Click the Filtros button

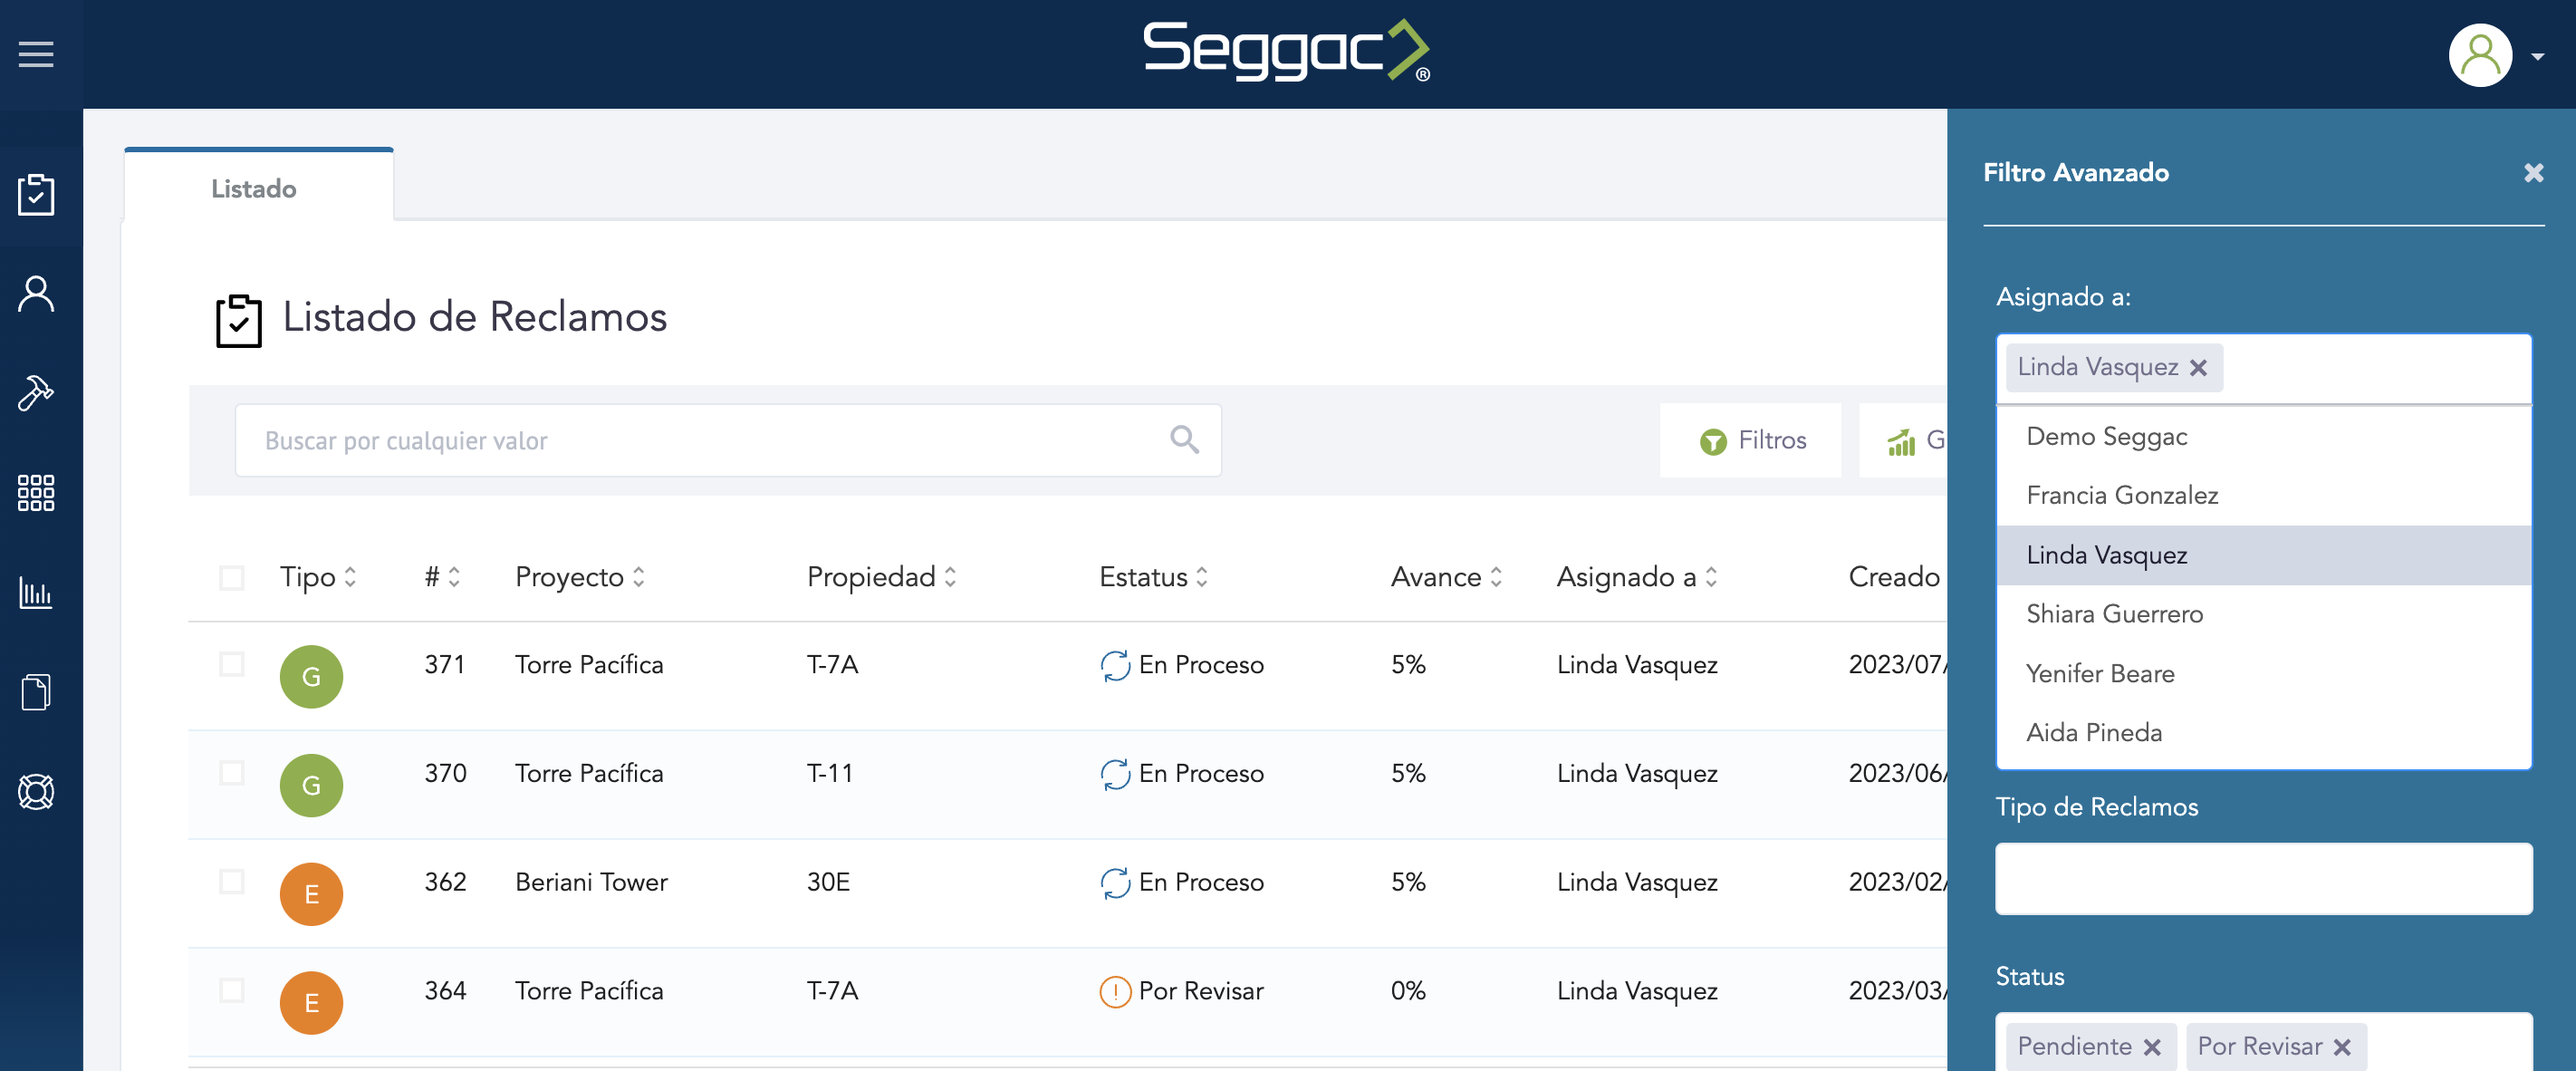coord(1750,440)
